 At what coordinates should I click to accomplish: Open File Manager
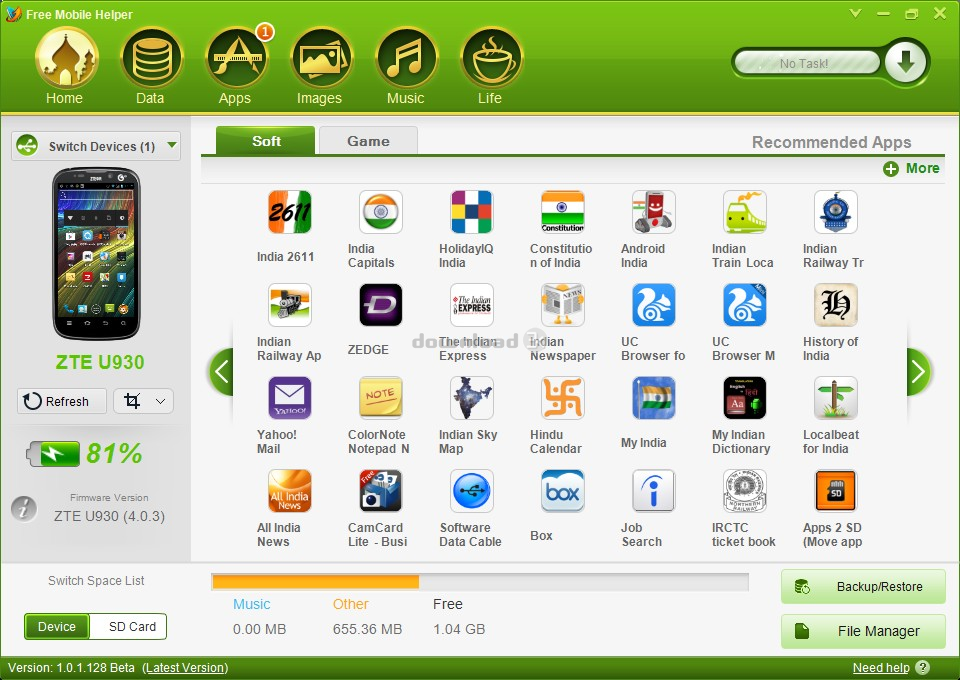[863, 631]
